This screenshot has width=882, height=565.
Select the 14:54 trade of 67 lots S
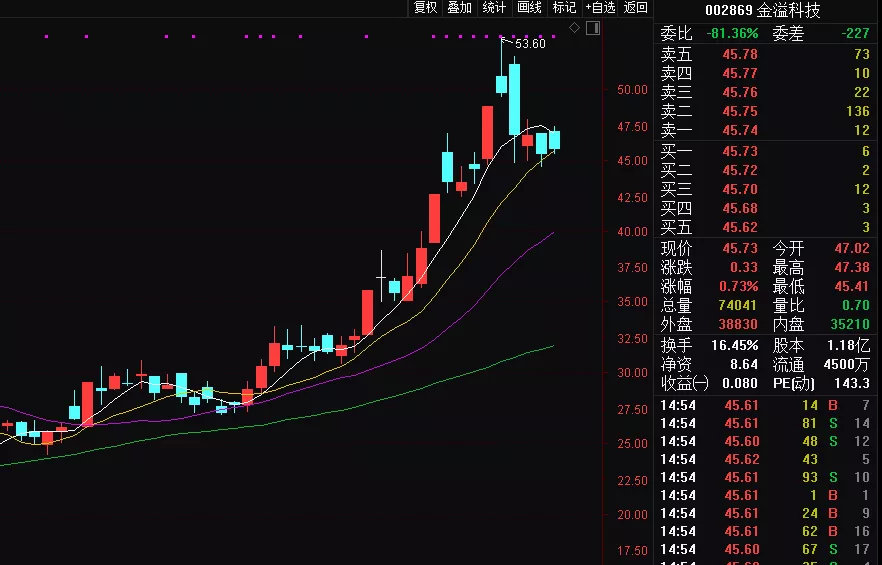tap(765, 549)
